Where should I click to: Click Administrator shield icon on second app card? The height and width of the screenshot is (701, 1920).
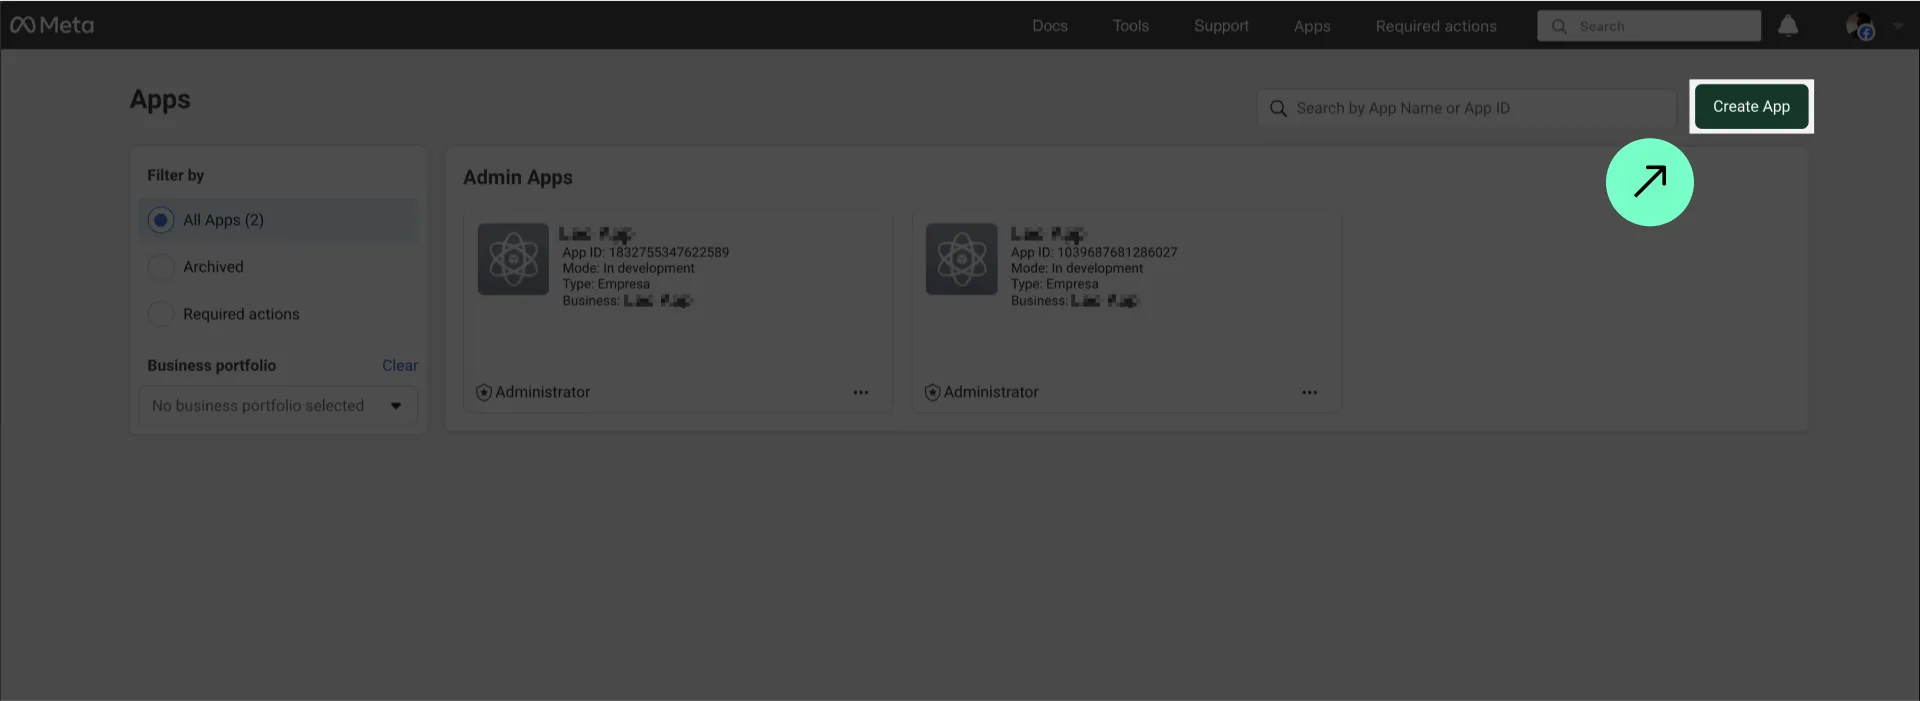(932, 392)
